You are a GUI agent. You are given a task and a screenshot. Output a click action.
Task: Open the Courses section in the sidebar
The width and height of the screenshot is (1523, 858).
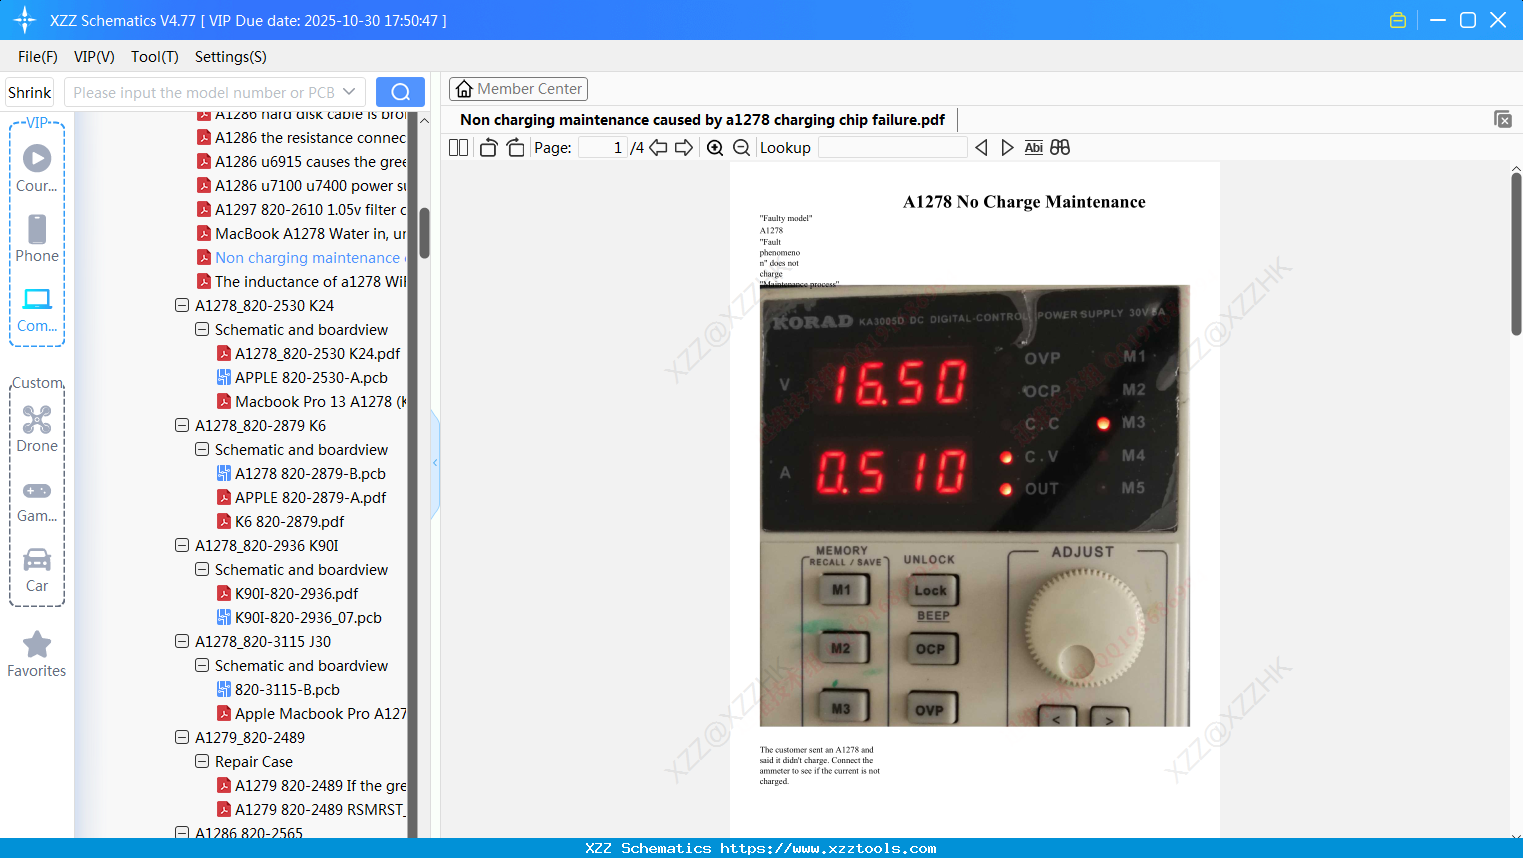click(37, 168)
